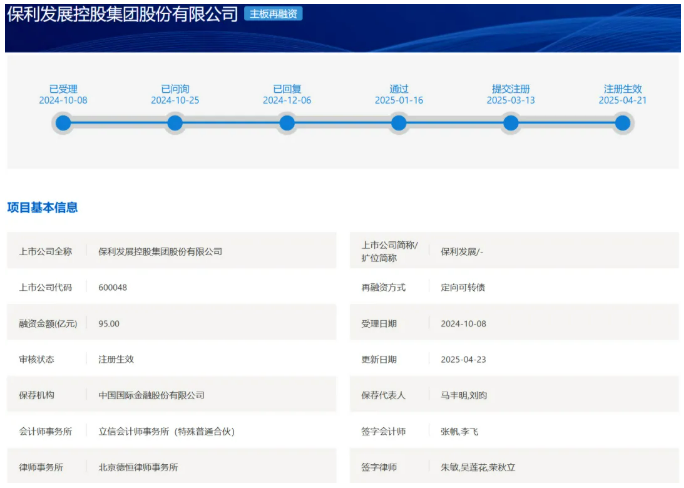The image size is (684, 488).
Task: Click the final 注册生效 timeline circle
Action: tap(622, 123)
